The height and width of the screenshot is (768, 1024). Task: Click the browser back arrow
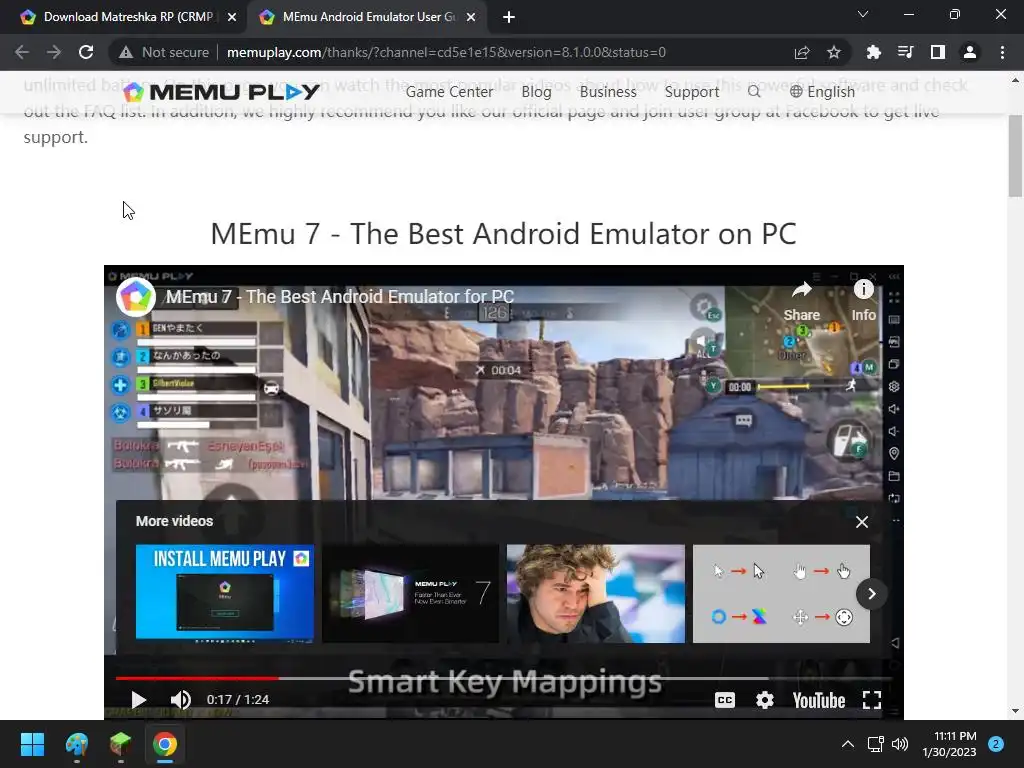(22, 52)
